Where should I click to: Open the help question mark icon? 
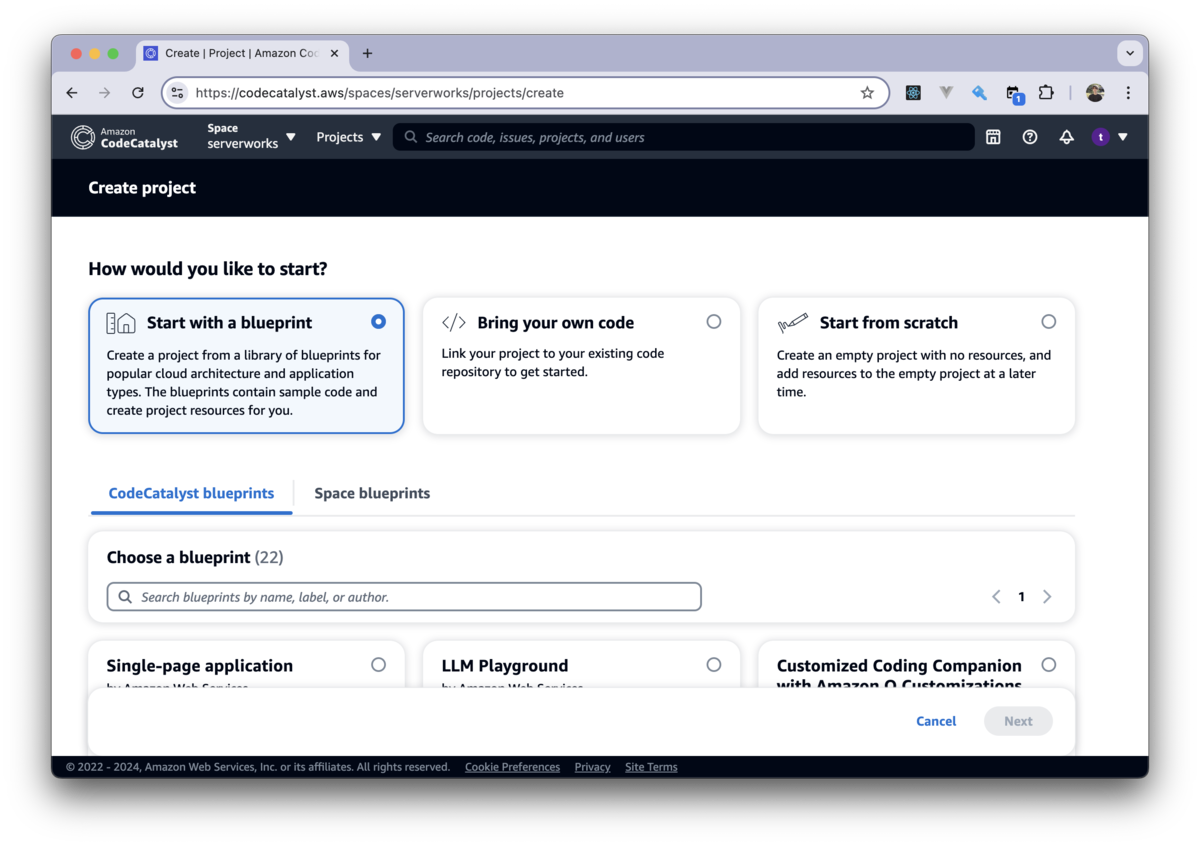click(1030, 137)
